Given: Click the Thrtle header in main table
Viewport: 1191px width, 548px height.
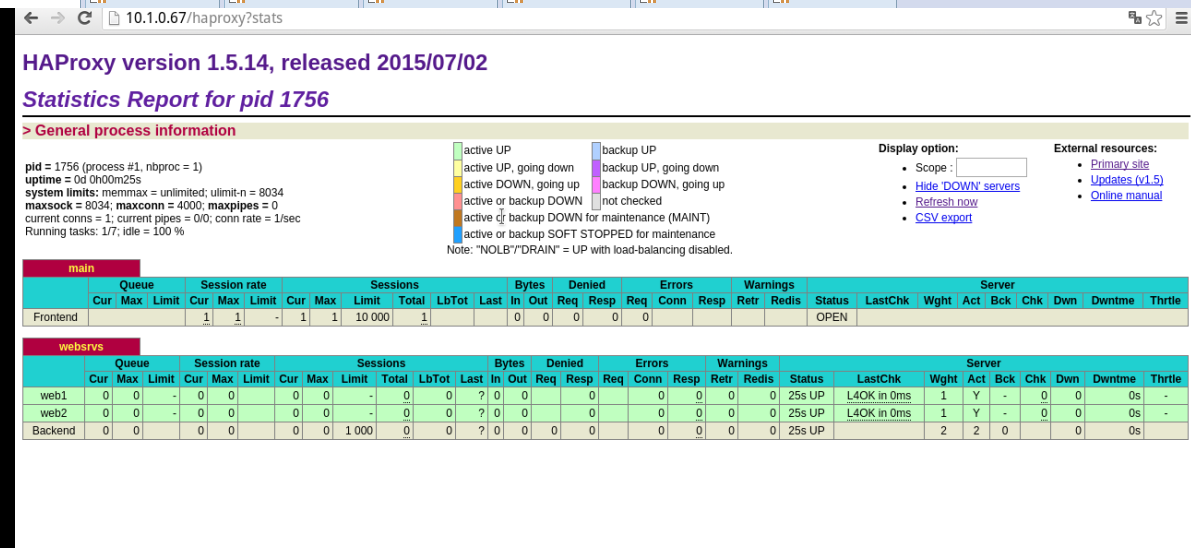Looking at the screenshot, I should (x=1166, y=300).
